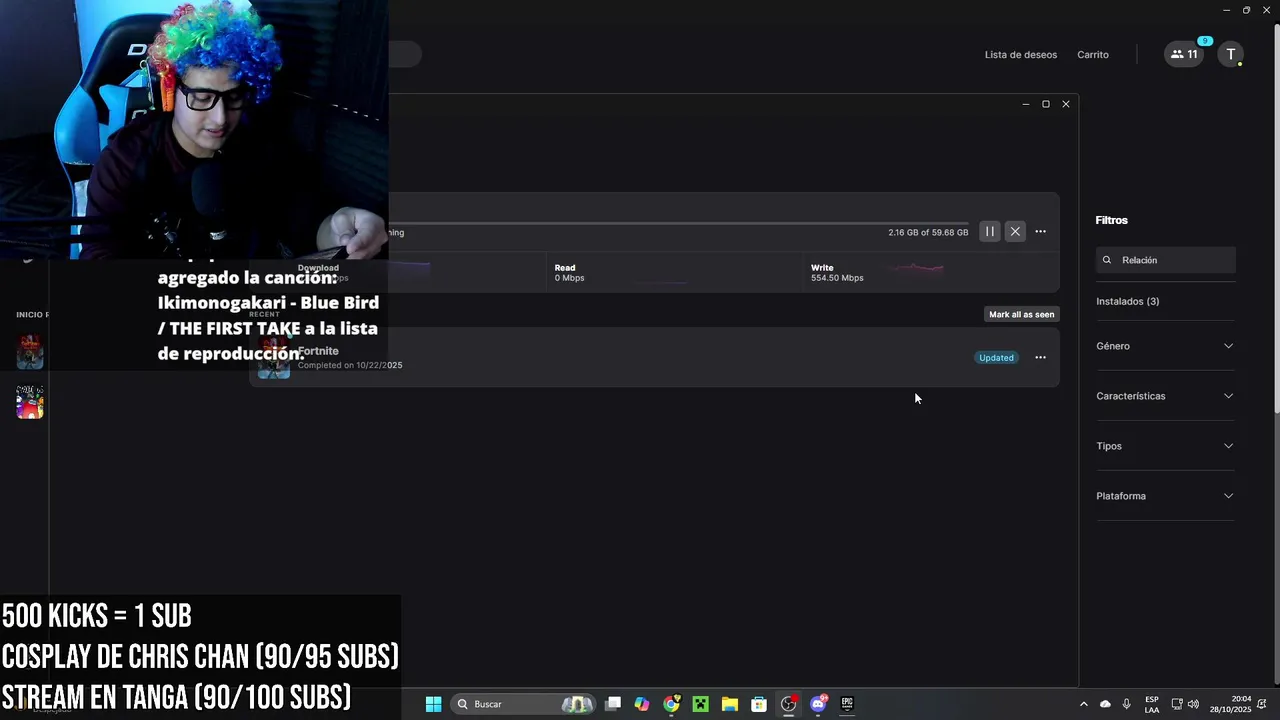The image size is (1280, 720).
Task: Click the second colorful game thumbnail in sidebar
Action: [x=30, y=402]
